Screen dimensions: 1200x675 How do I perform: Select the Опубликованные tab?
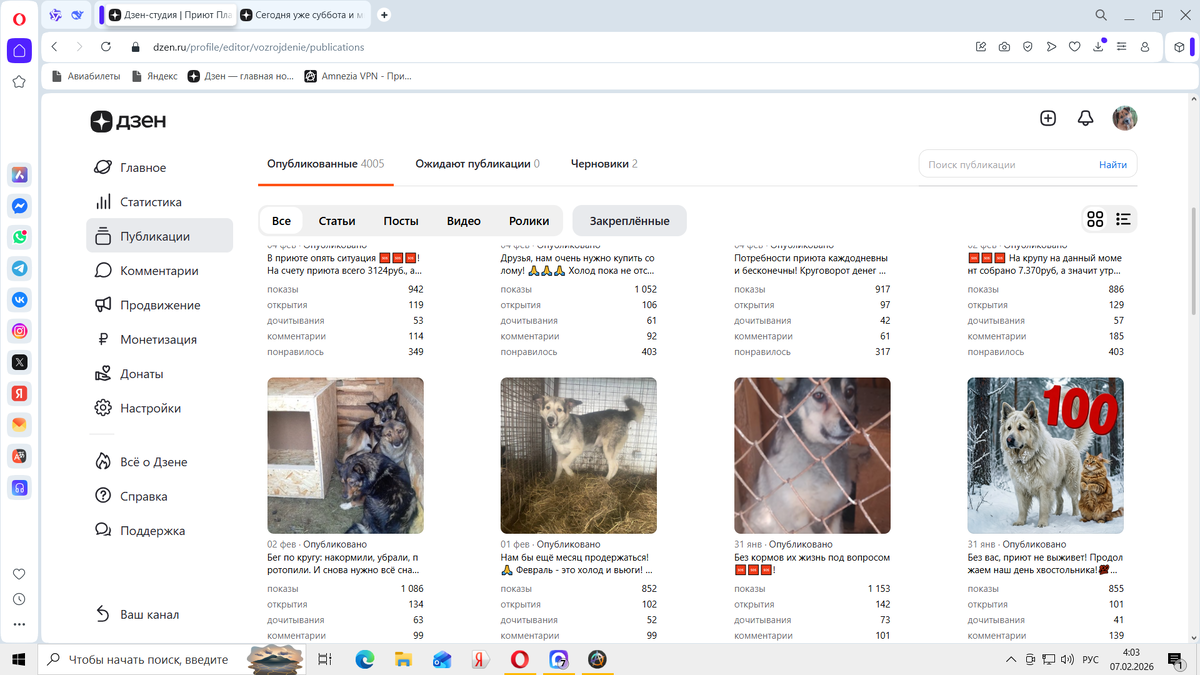pyautogui.click(x=326, y=164)
